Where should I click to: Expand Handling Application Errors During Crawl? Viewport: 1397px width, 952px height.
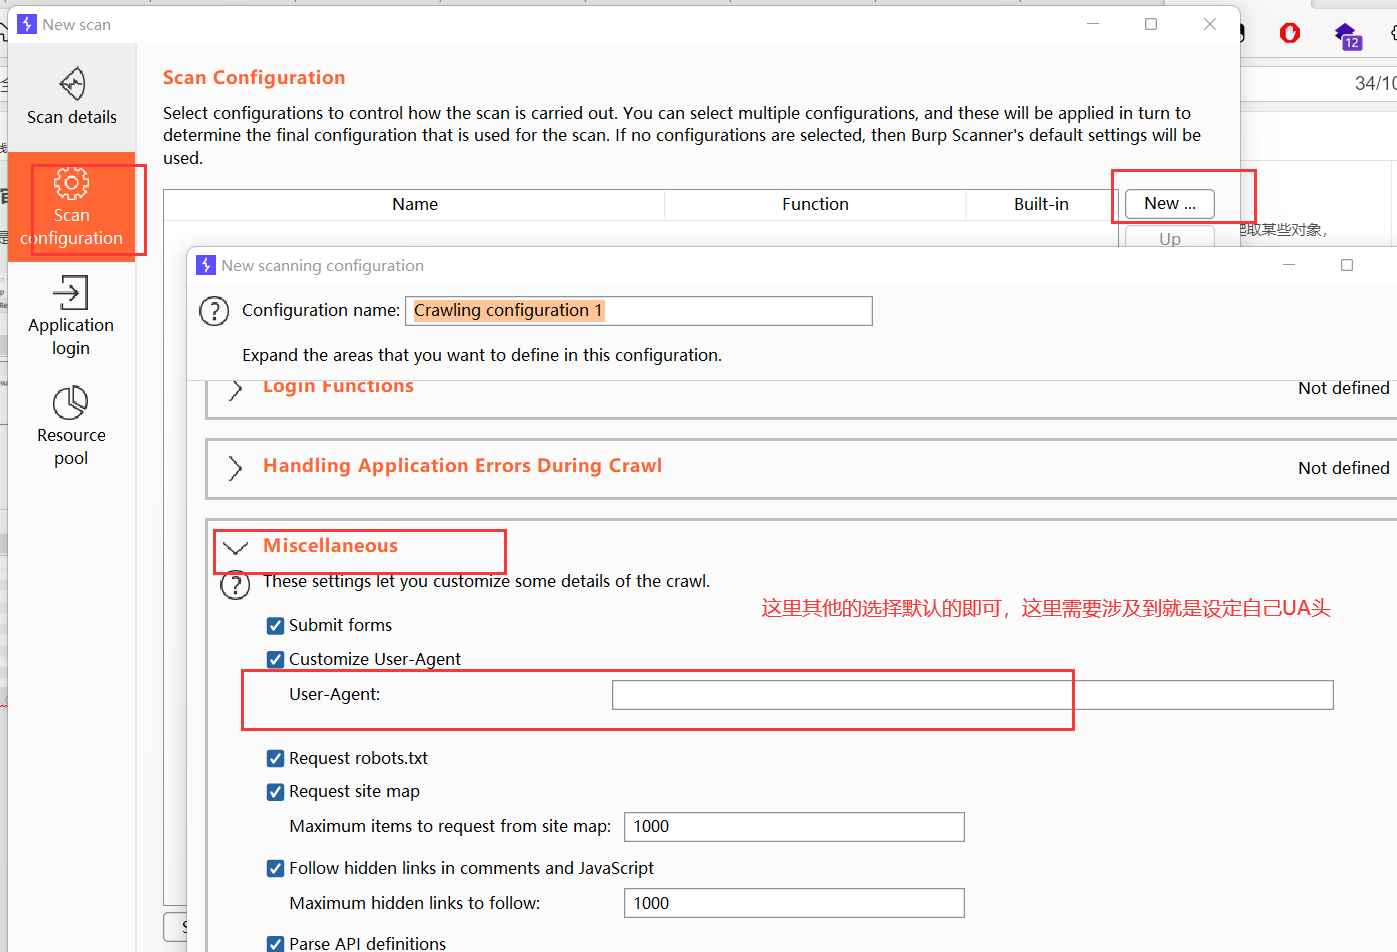pos(235,468)
